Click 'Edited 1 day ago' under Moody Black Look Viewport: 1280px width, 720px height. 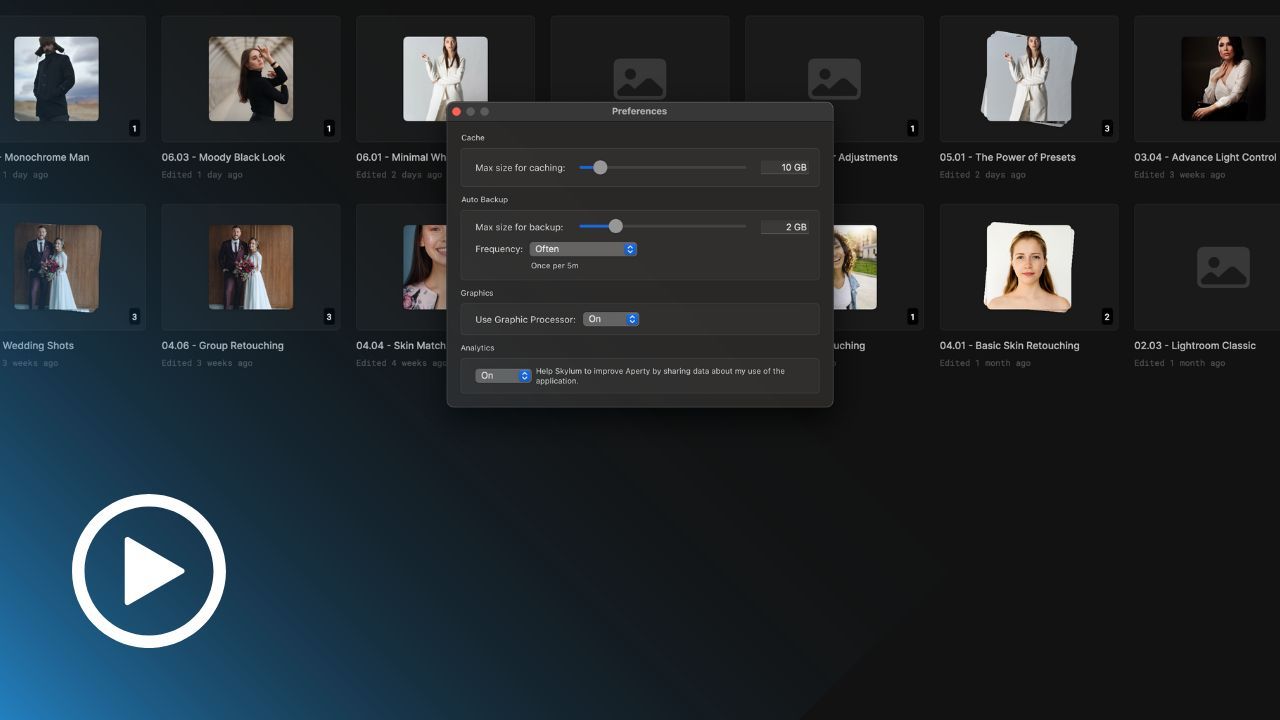point(202,175)
